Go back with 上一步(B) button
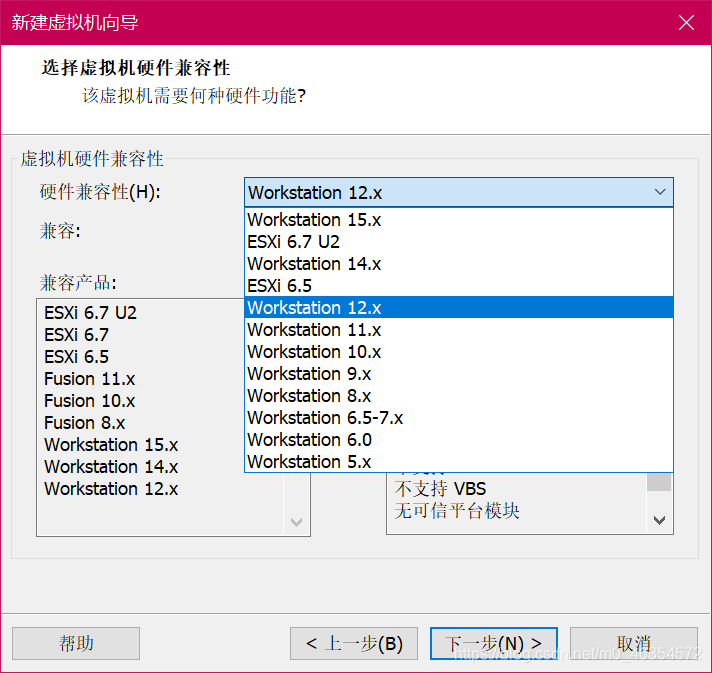 coord(354,643)
